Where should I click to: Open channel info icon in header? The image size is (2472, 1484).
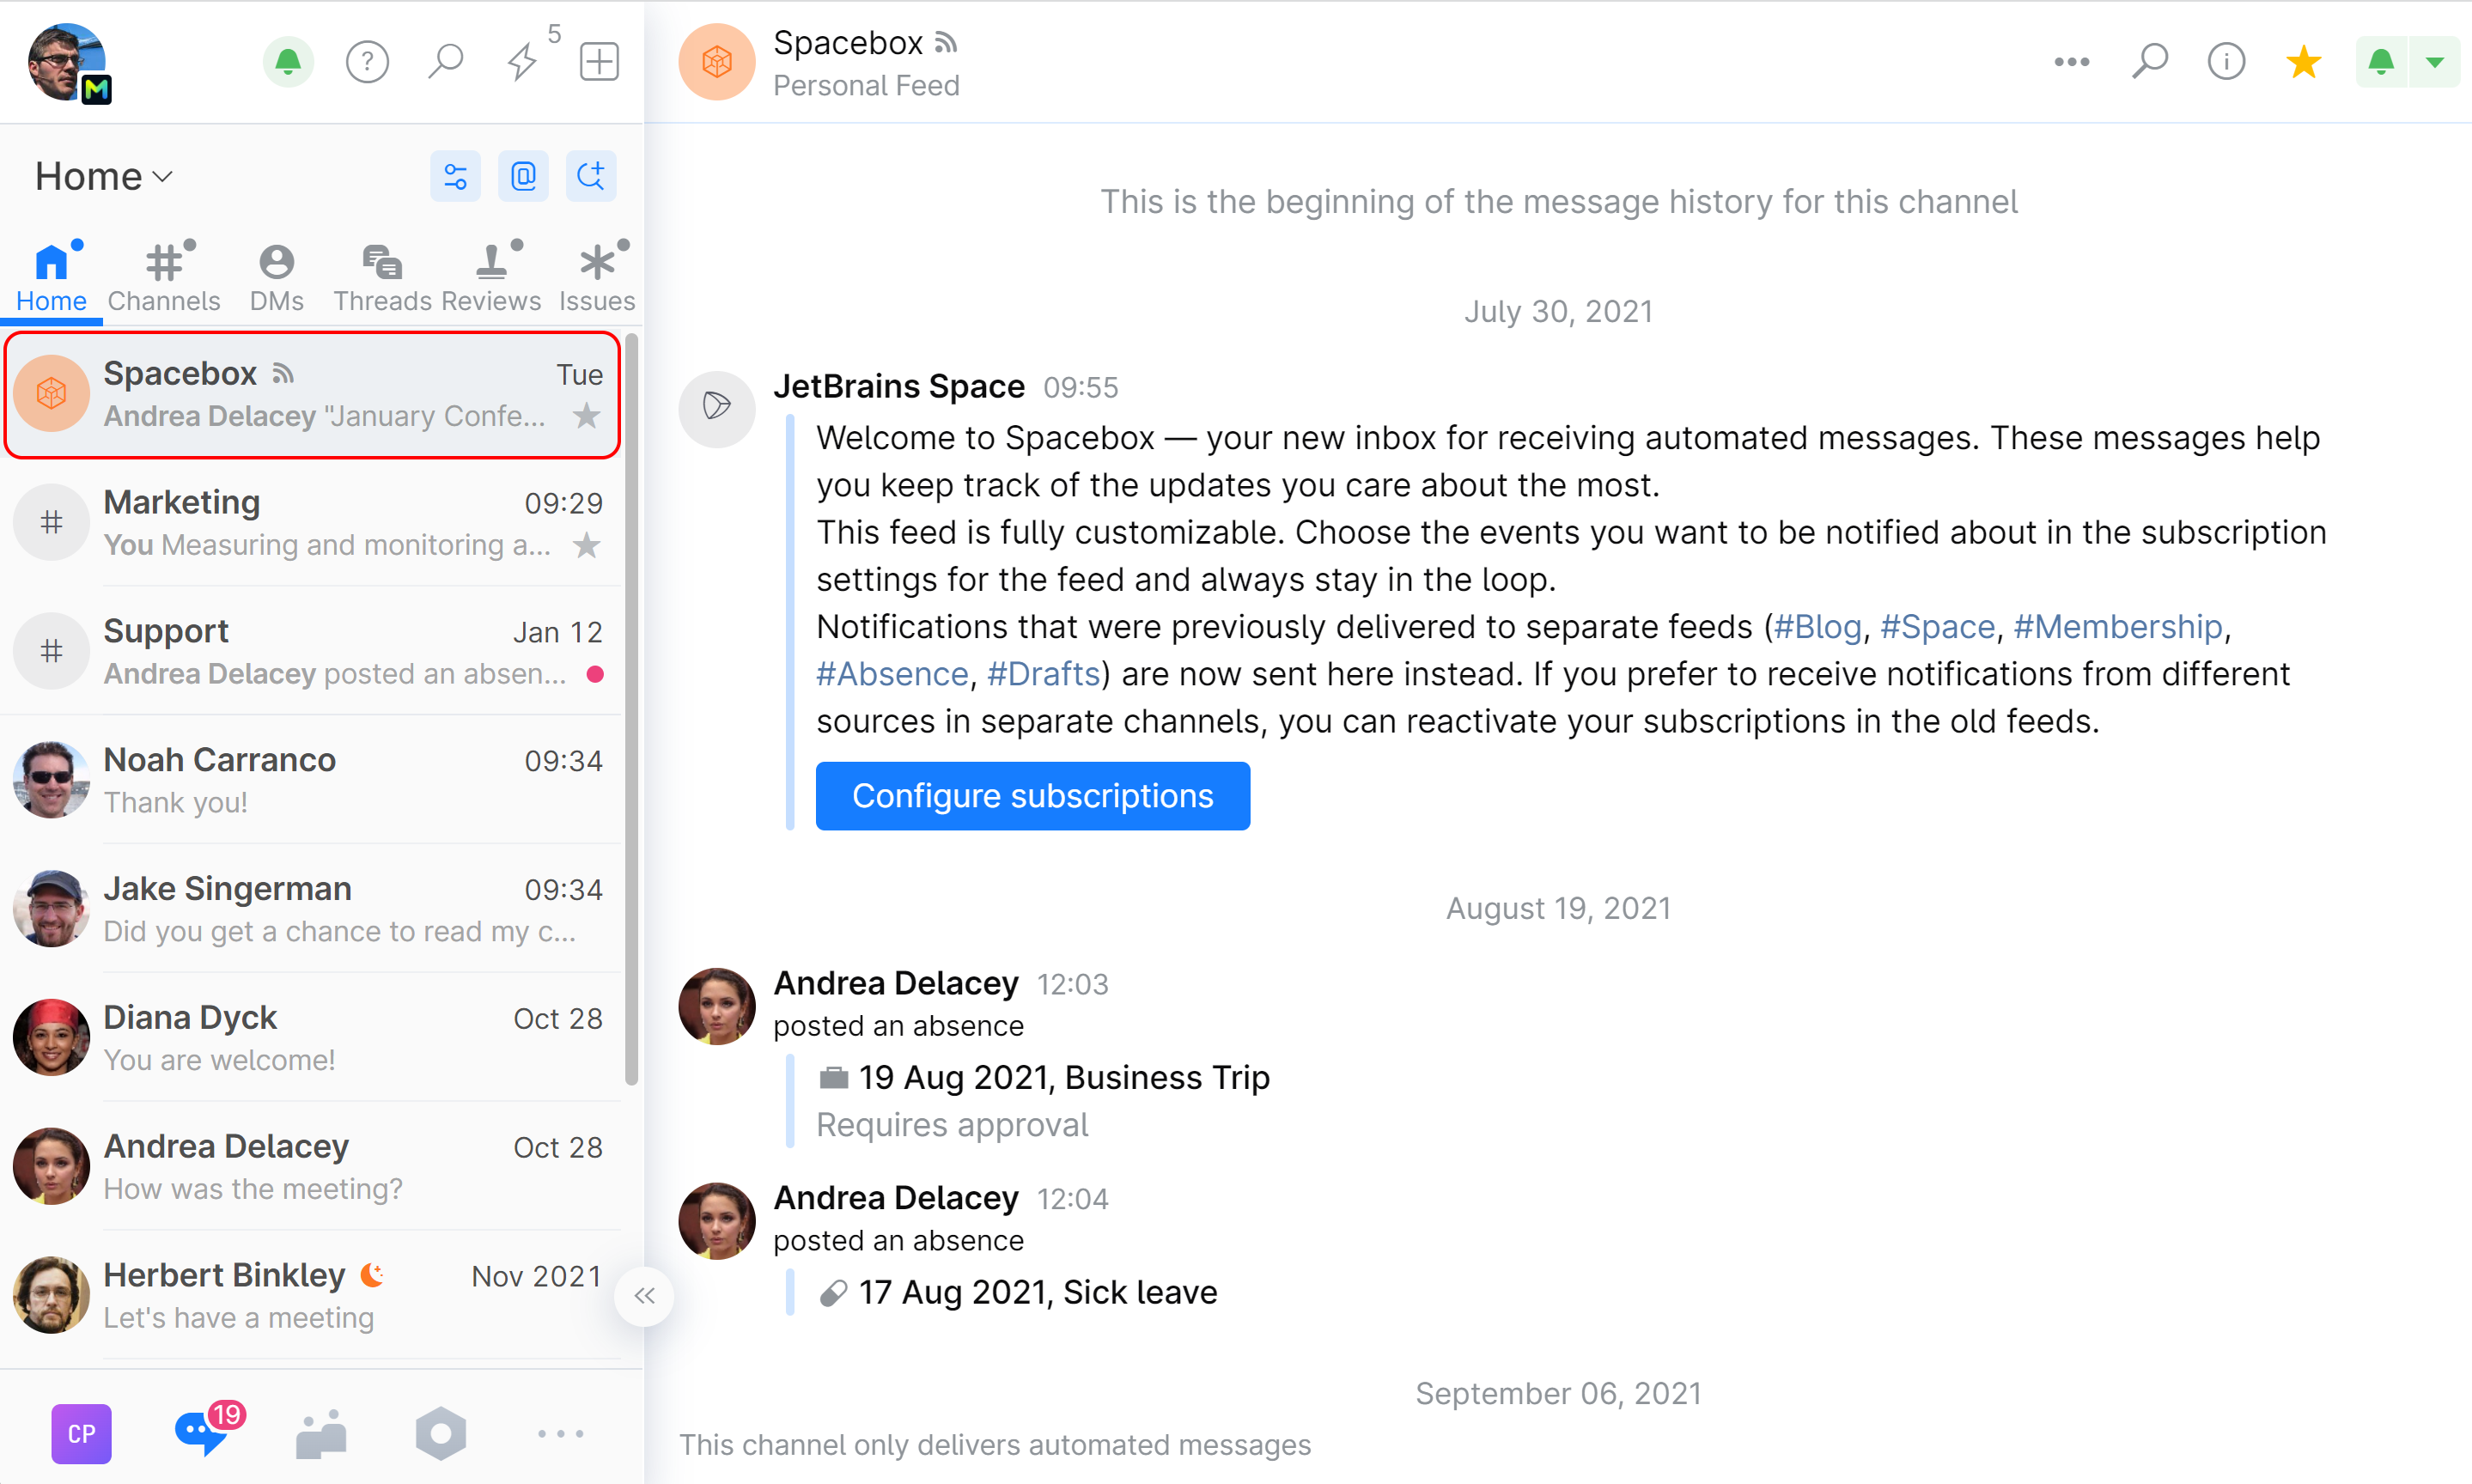click(2225, 62)
